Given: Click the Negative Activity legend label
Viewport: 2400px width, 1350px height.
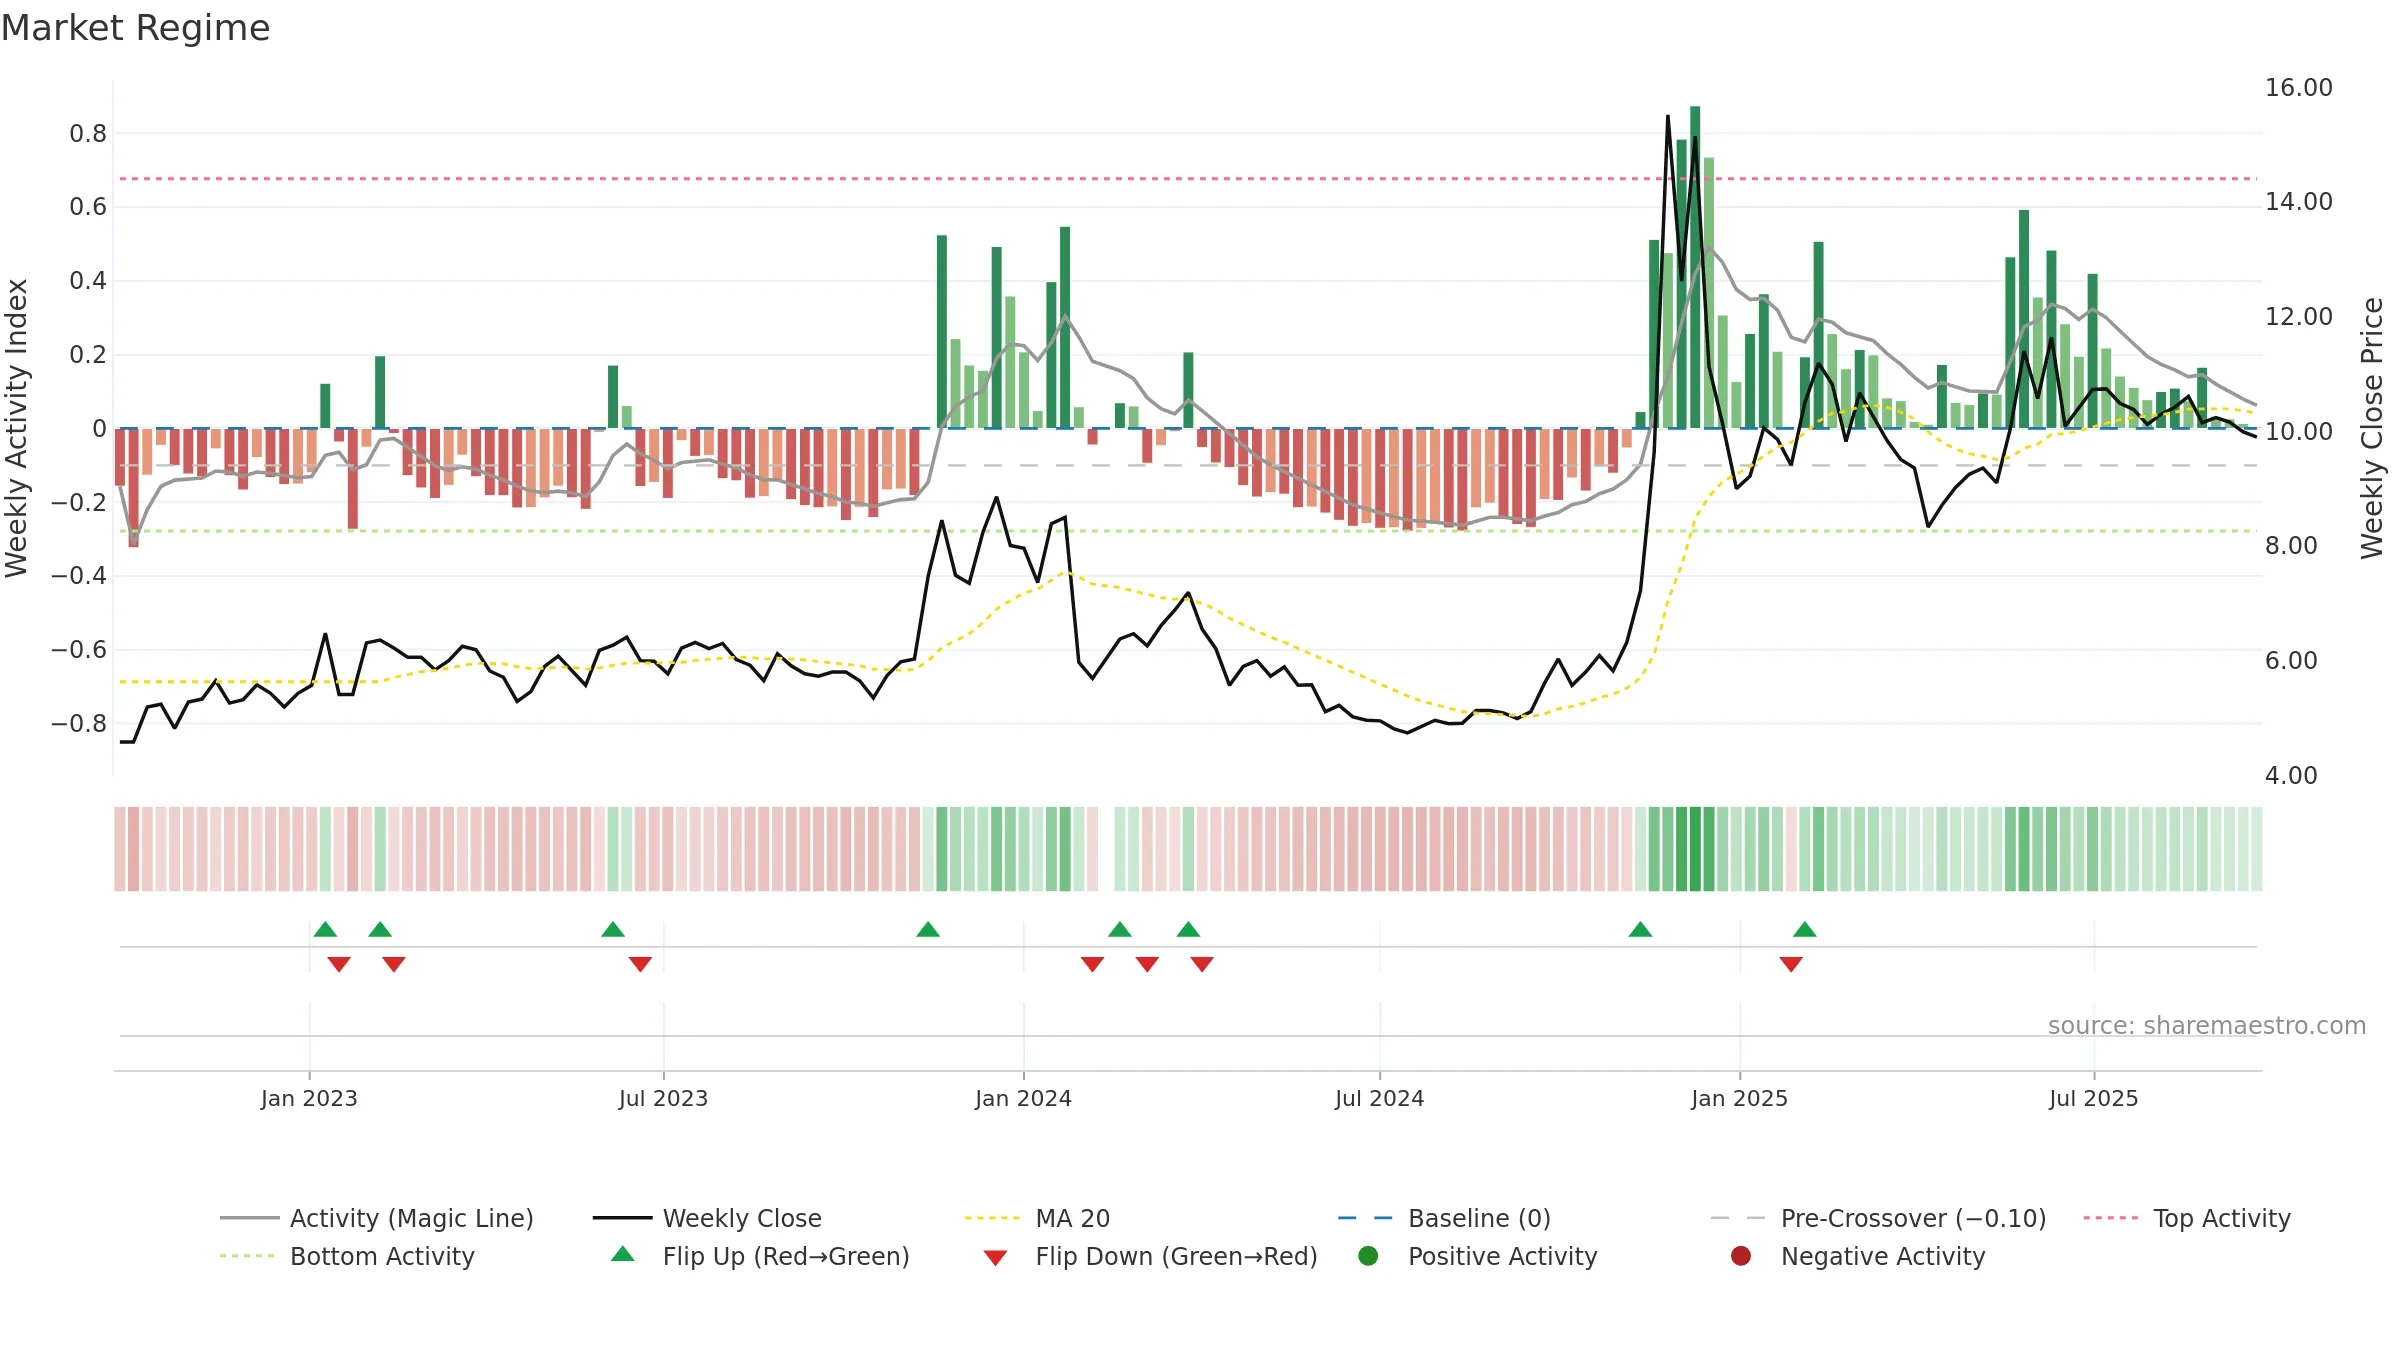Looking at the screenshot, I should (1883, 1256).
